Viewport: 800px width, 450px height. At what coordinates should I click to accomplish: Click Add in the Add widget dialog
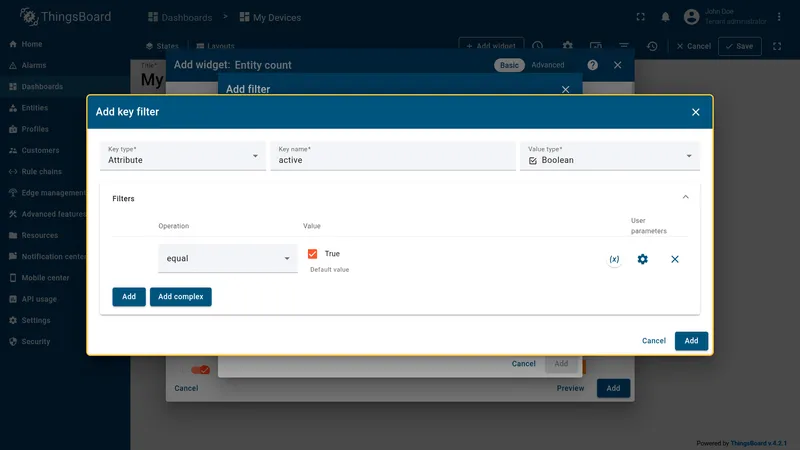(x=613, y=388)
